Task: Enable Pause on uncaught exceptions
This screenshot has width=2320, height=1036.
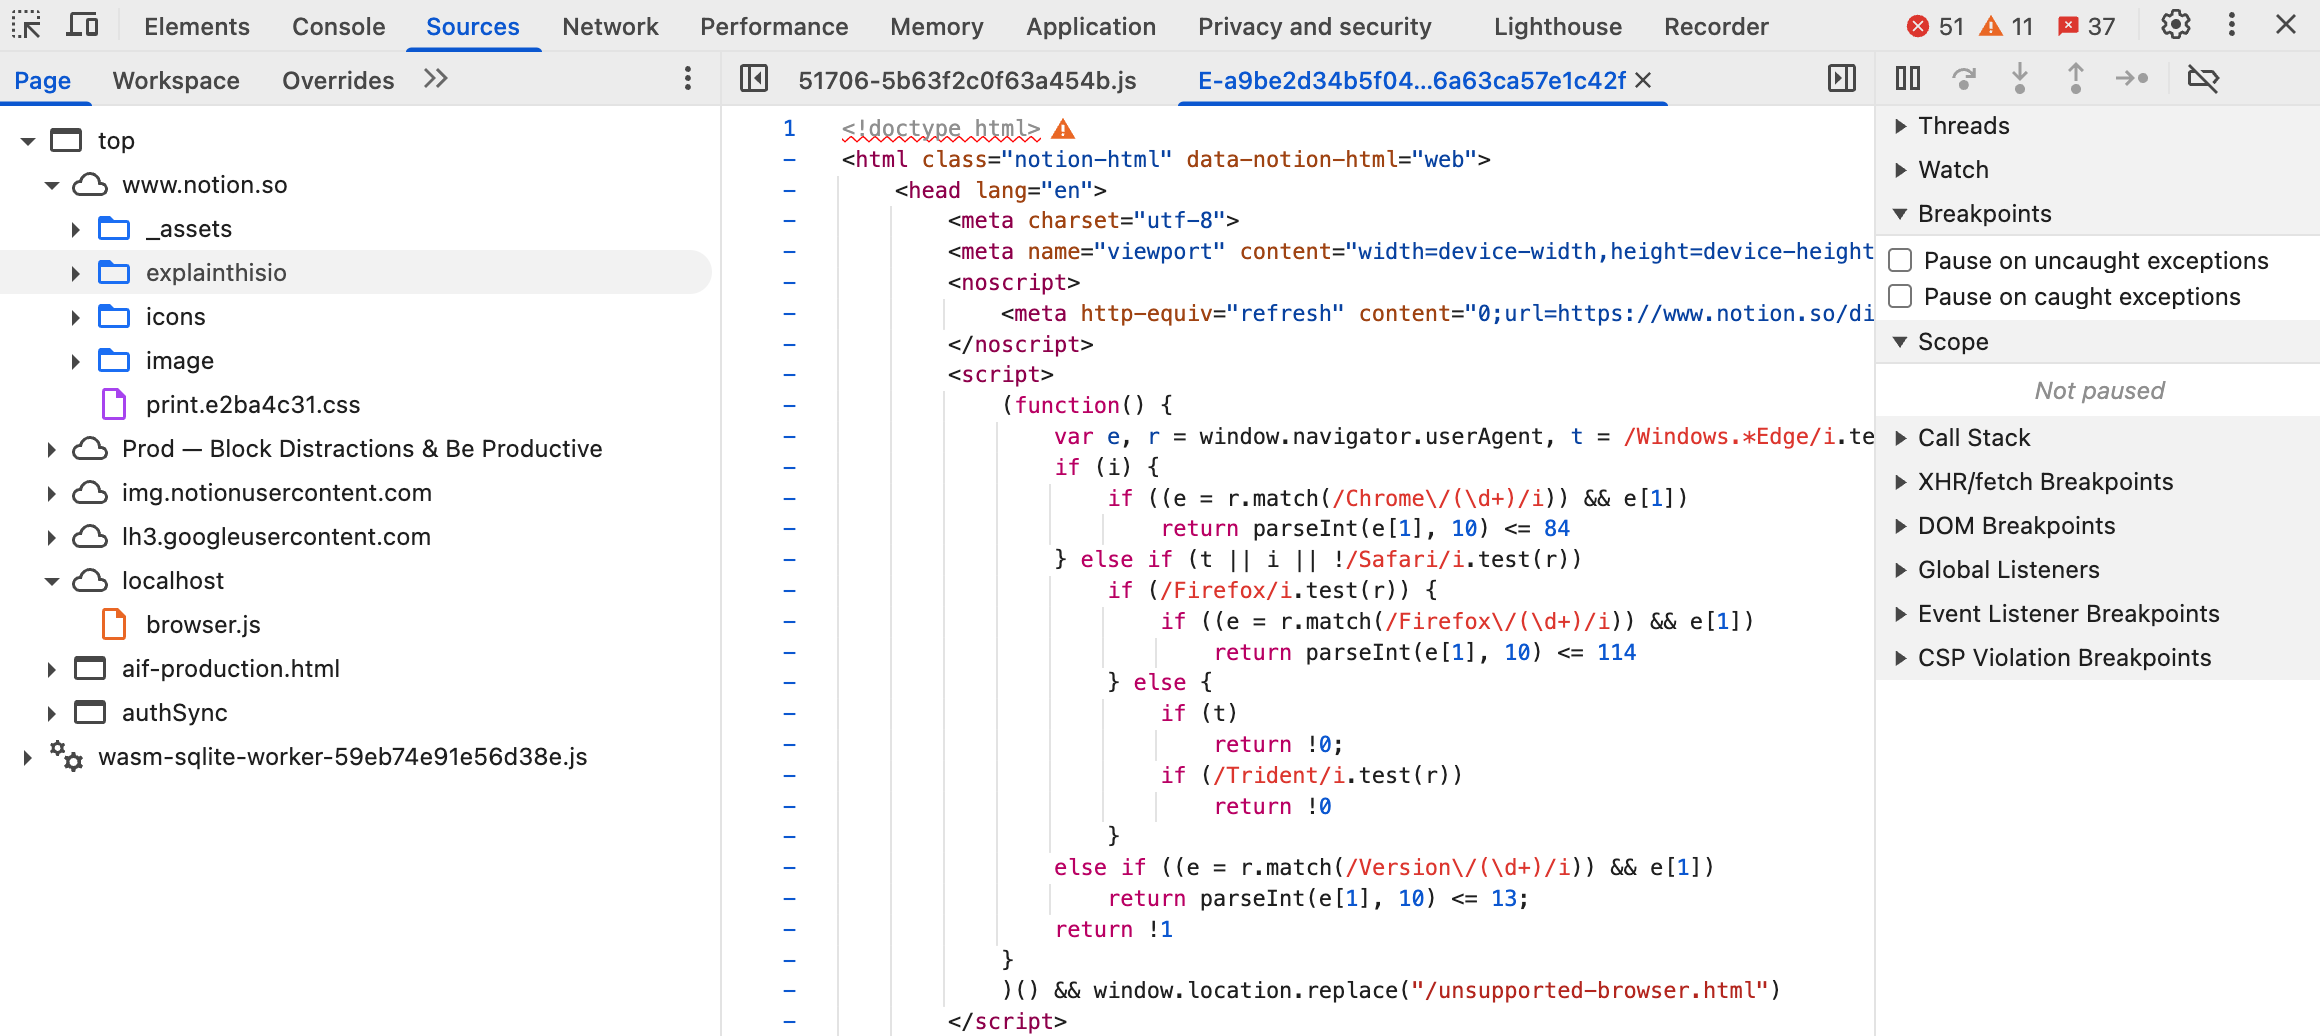Action: [1900, 261]
